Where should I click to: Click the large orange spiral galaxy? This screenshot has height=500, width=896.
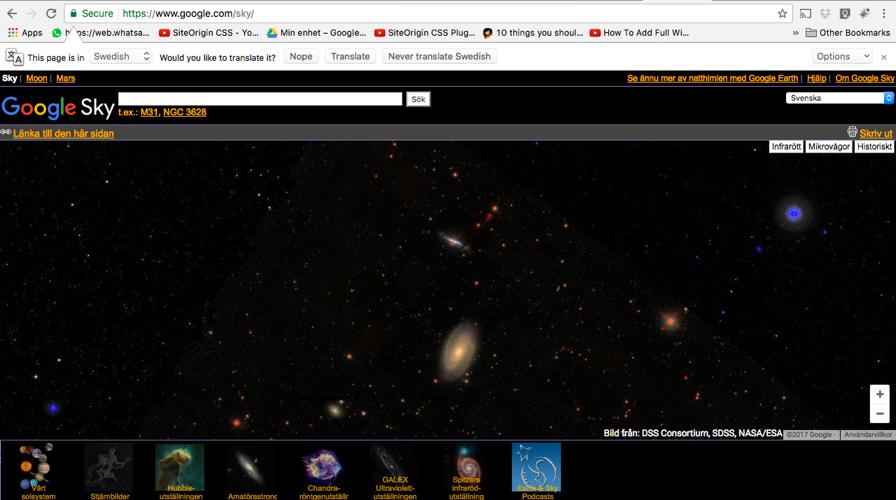click(x=458, y=351)
